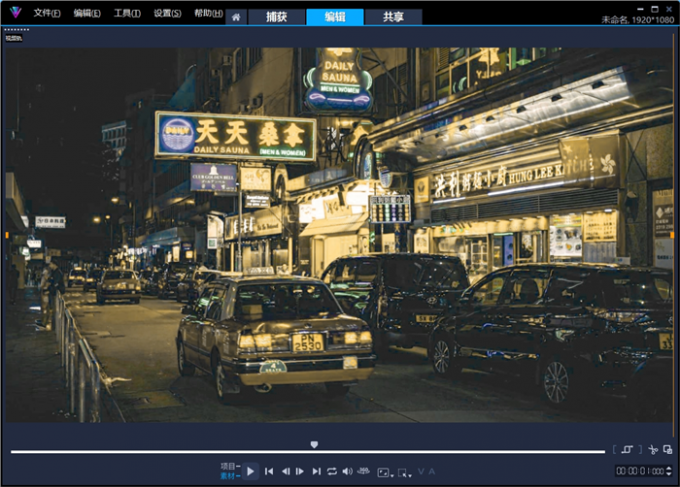This screenshot has height=487, width=680.
Task: Open the resize/crop mode dropdown
Action: point(405,473)
